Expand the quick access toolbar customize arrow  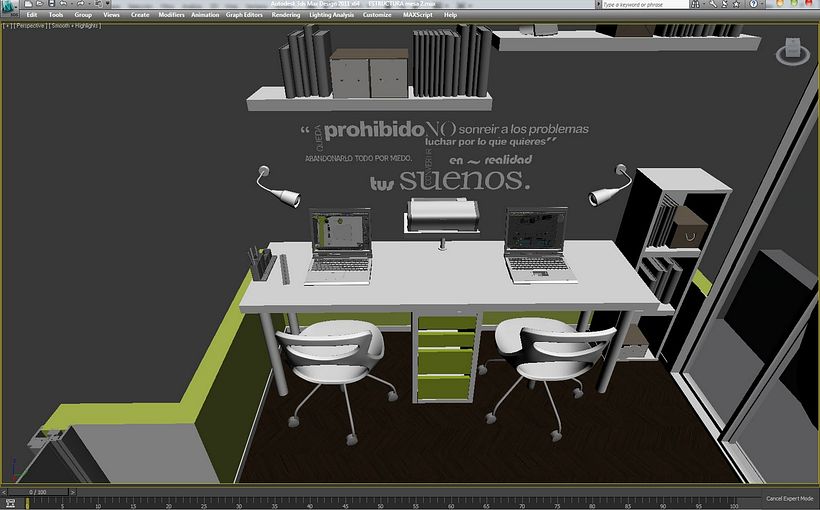[108, 4]
